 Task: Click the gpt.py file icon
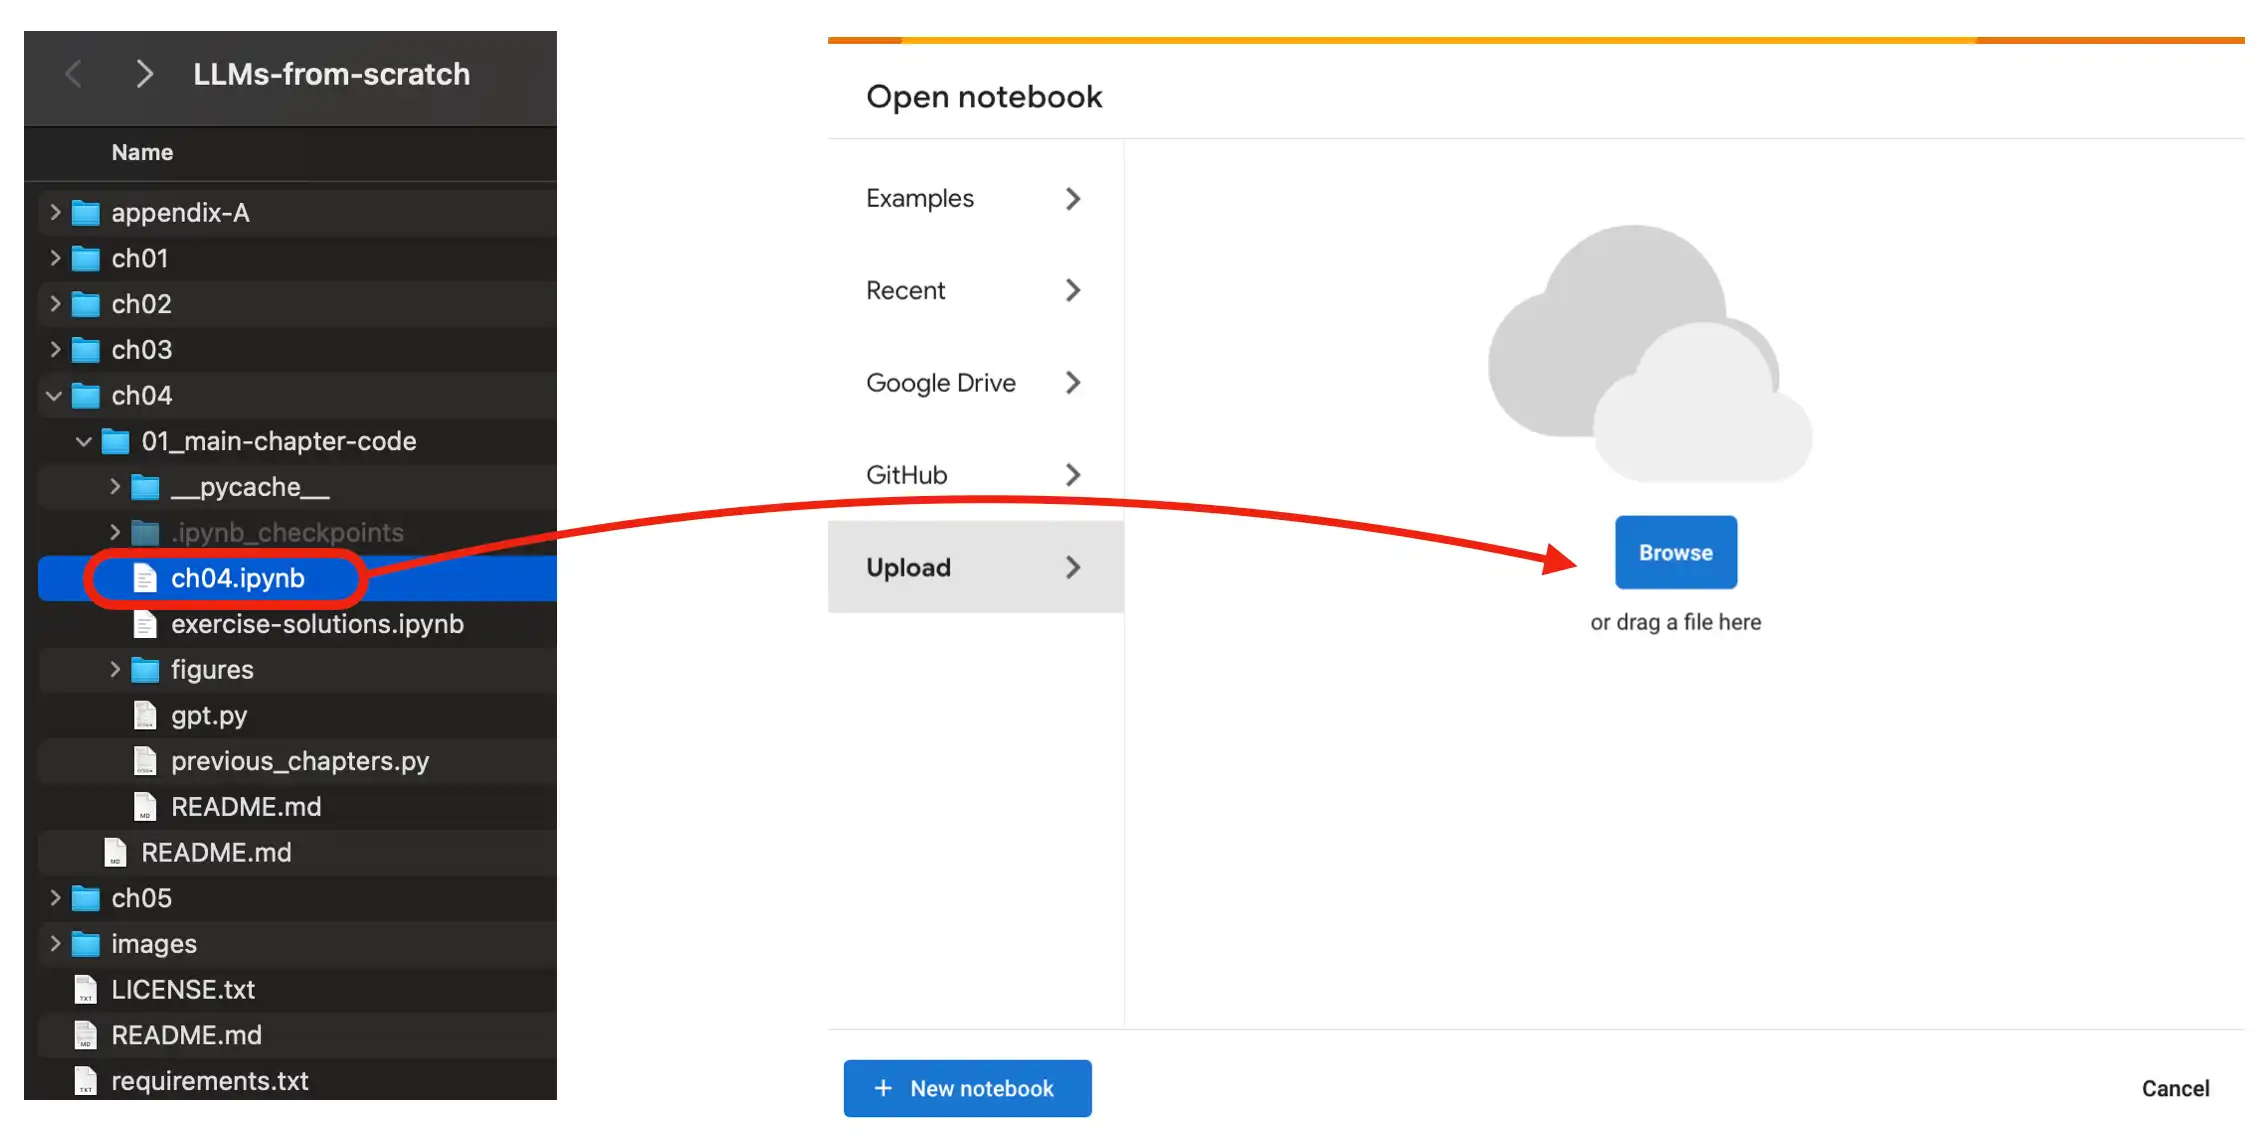[x=145, y=715]
